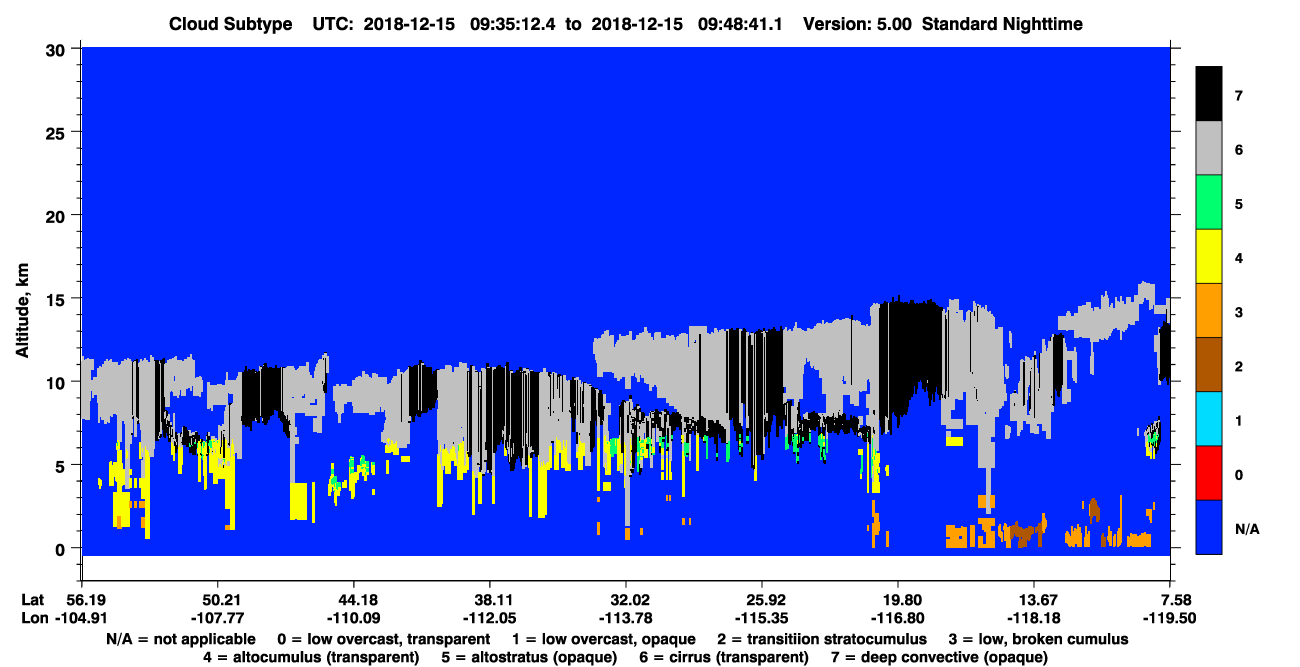Viewport: 1300px width, 667px height.
Task: Click longitude value -107.77
Action: click(217, 618)
